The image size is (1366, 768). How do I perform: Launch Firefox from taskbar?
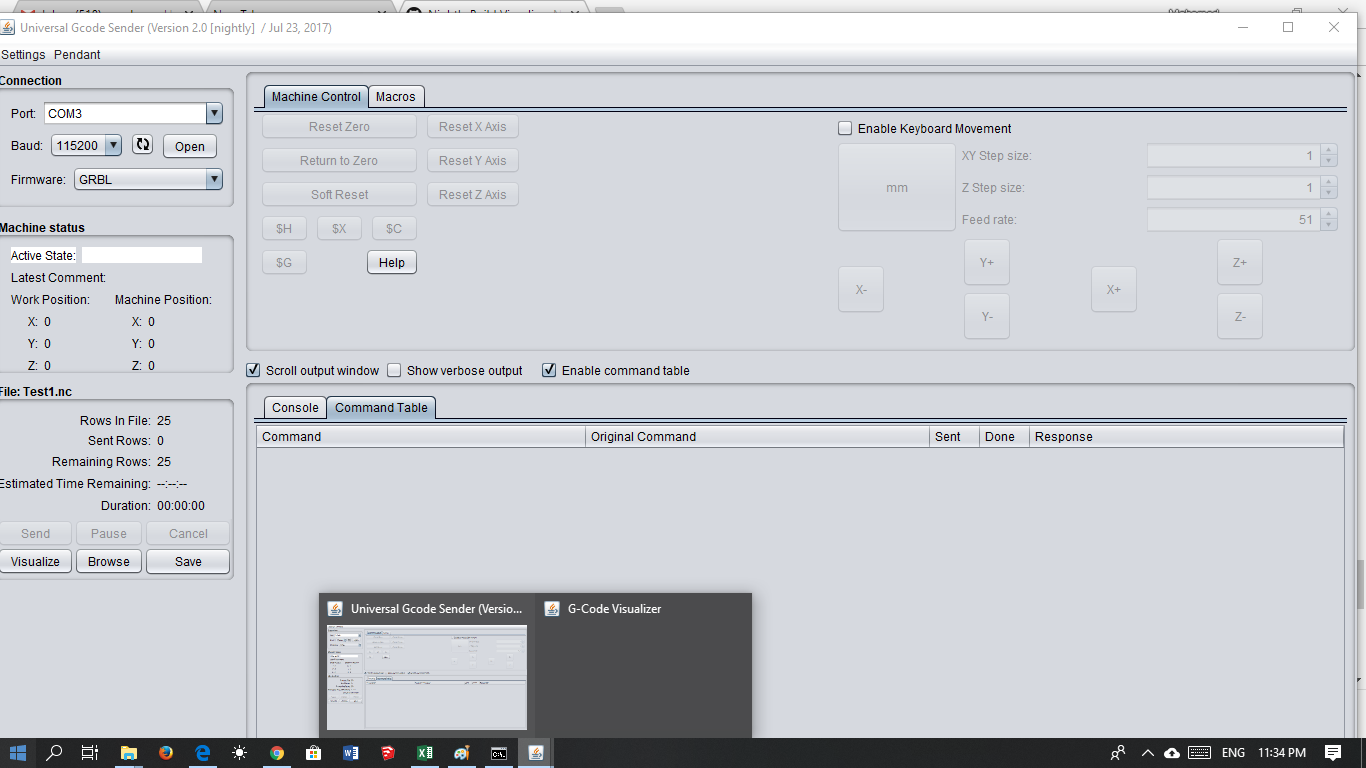pos(166,753)
